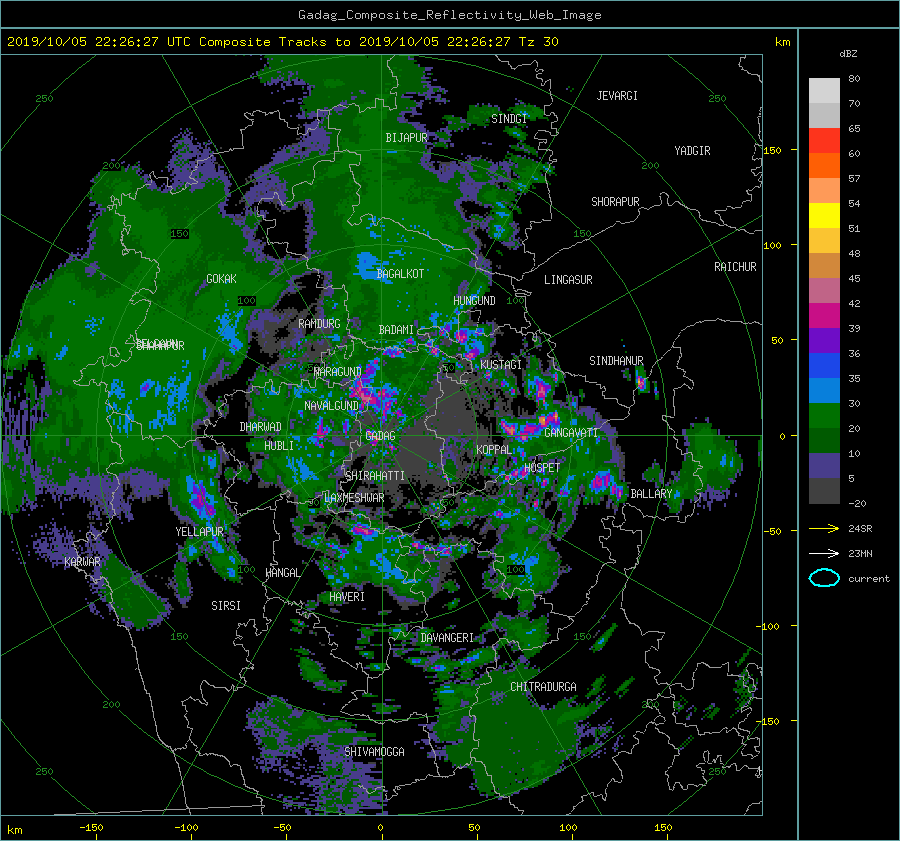Image resolution: width=900 pixels, height=841 pixels.
Task: Click the '24SR' legend label
Action: [860, 528]
